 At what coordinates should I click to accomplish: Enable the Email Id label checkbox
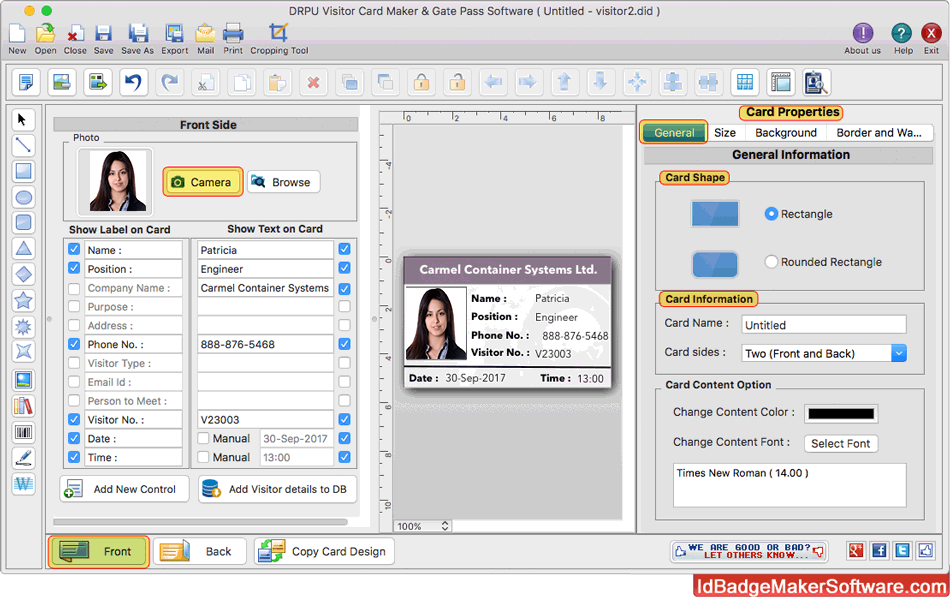coord(74,382)
